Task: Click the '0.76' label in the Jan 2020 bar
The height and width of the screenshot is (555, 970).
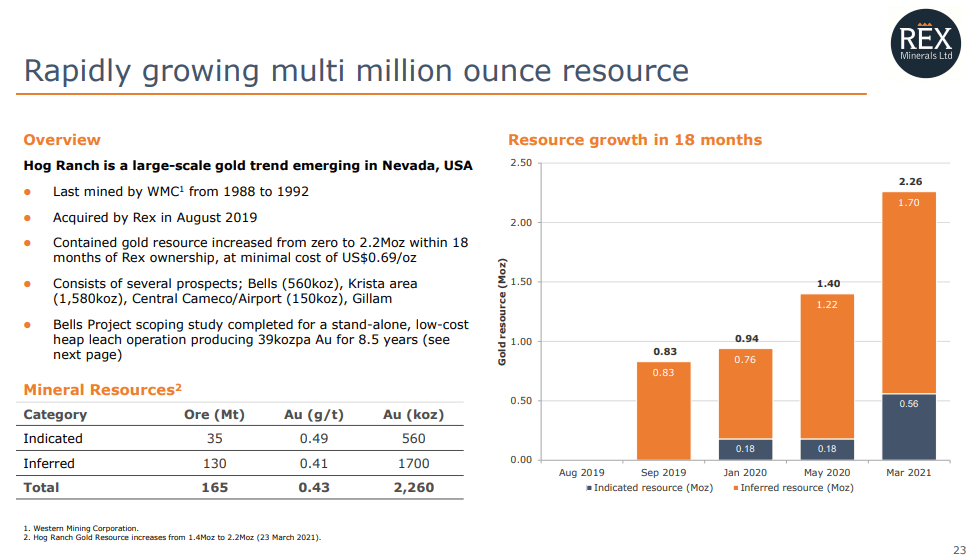Action: point(745,360)
